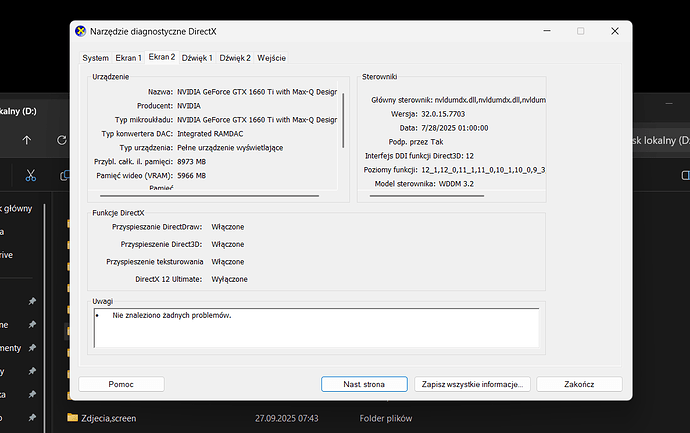The height and width of the screenshot is (433, 690).
Task: Click Zapisz wszystkie informacje button
Action: [x=473, y=384]
